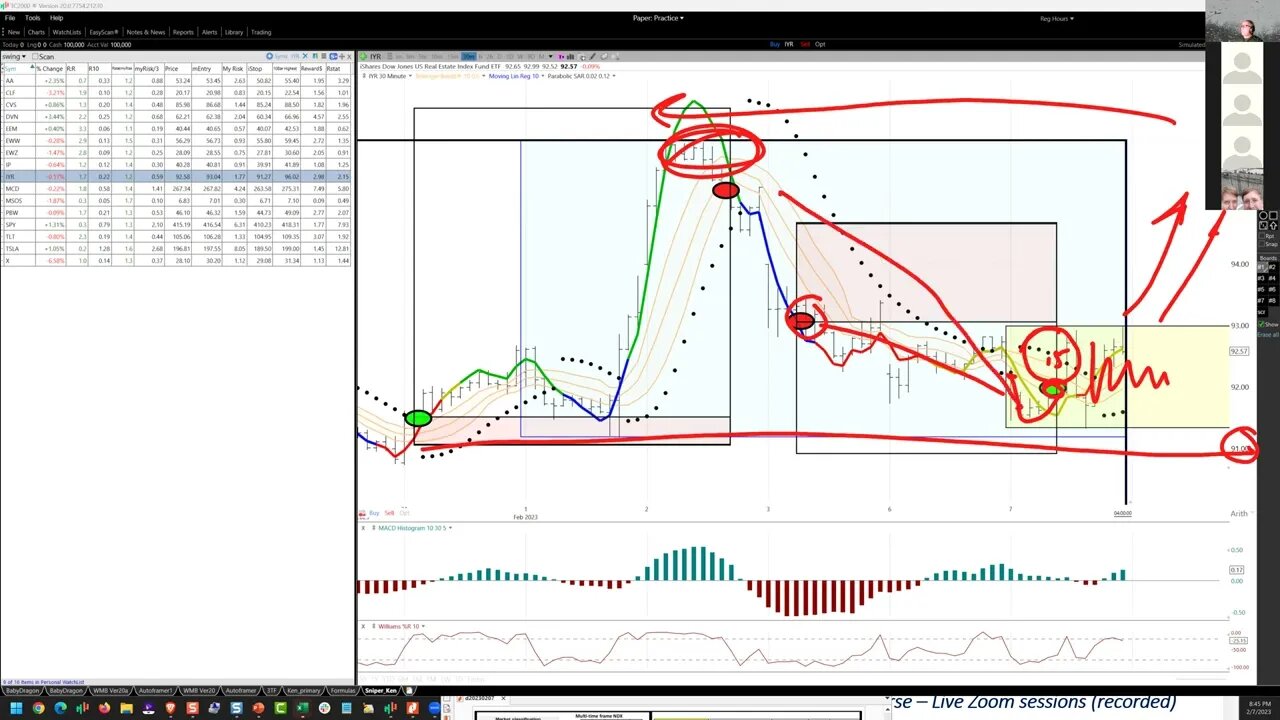Viewport: 1280px width, 720px height.
Task: Open the Reports toolbar item
Action: 183,32
